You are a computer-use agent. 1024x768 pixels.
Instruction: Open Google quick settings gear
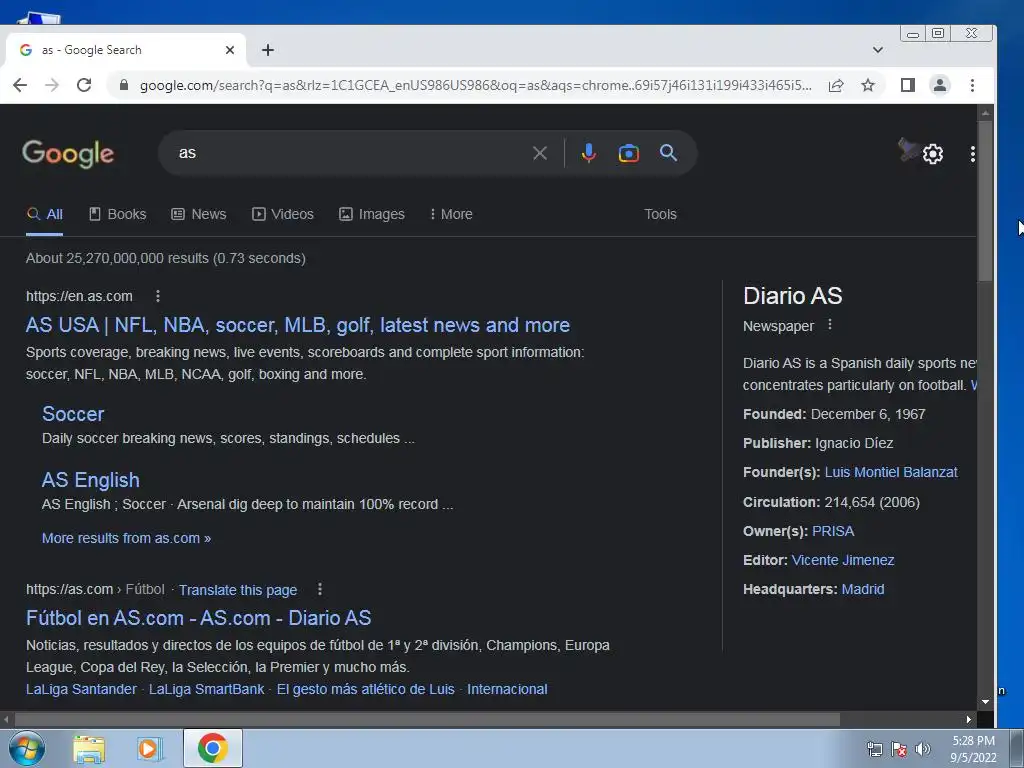[933, 154]
